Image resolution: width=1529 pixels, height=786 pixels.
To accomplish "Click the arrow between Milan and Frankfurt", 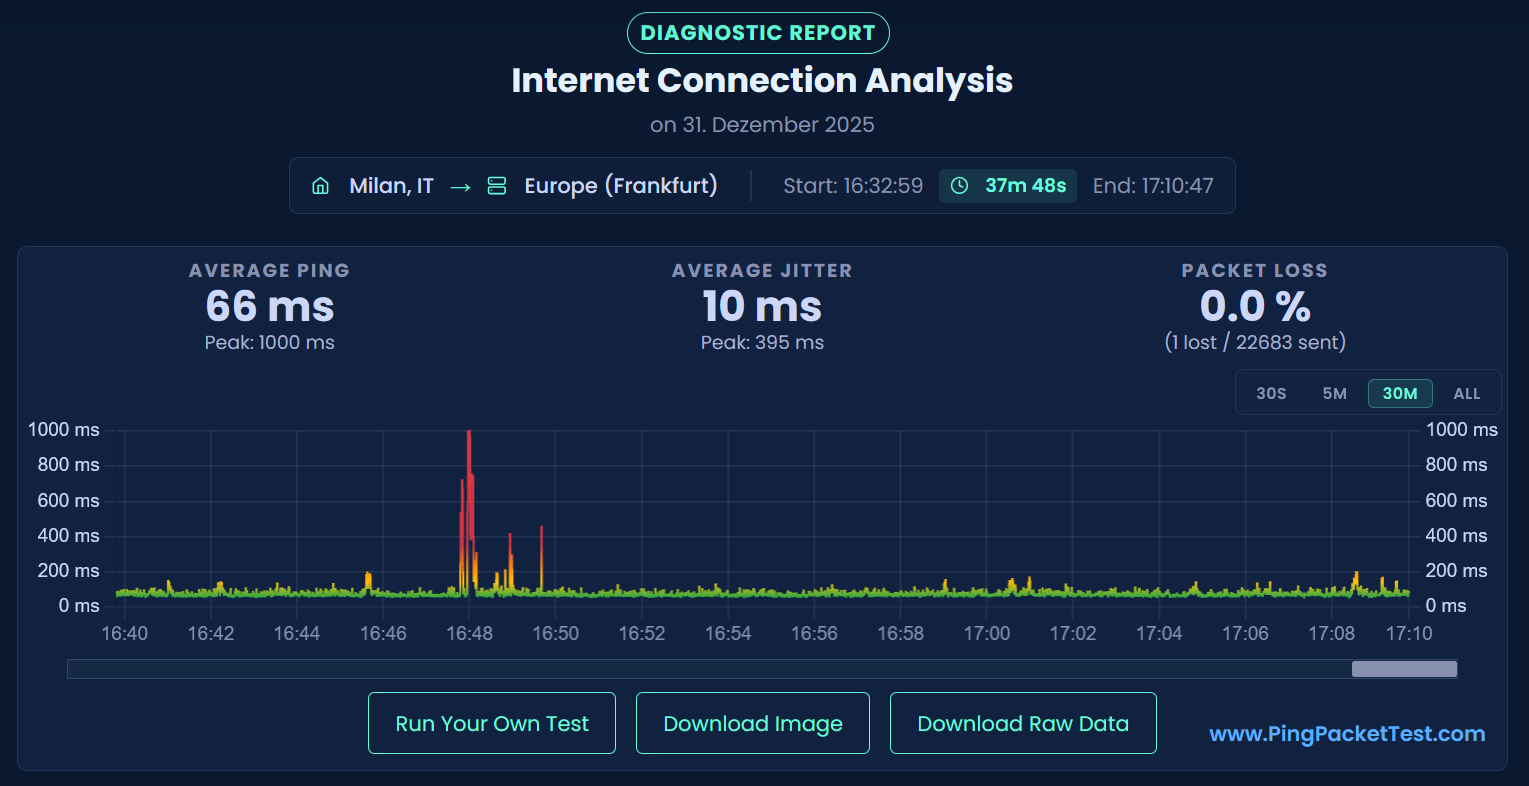I will pos(459,185).
